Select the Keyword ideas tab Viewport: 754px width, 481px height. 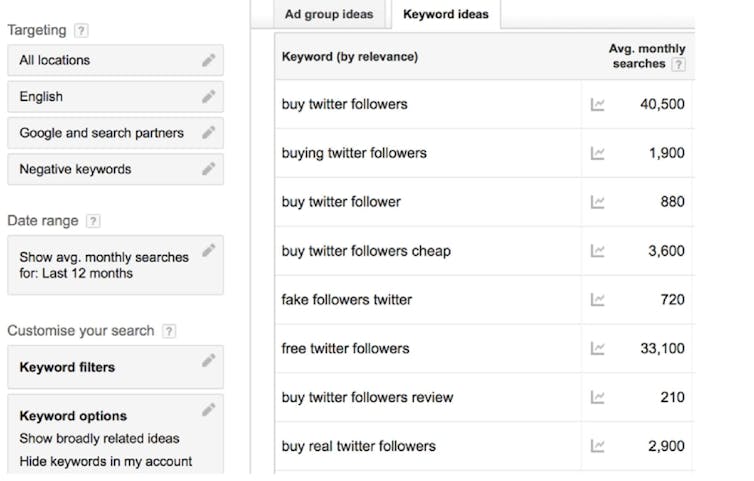(x=446, y=14)
